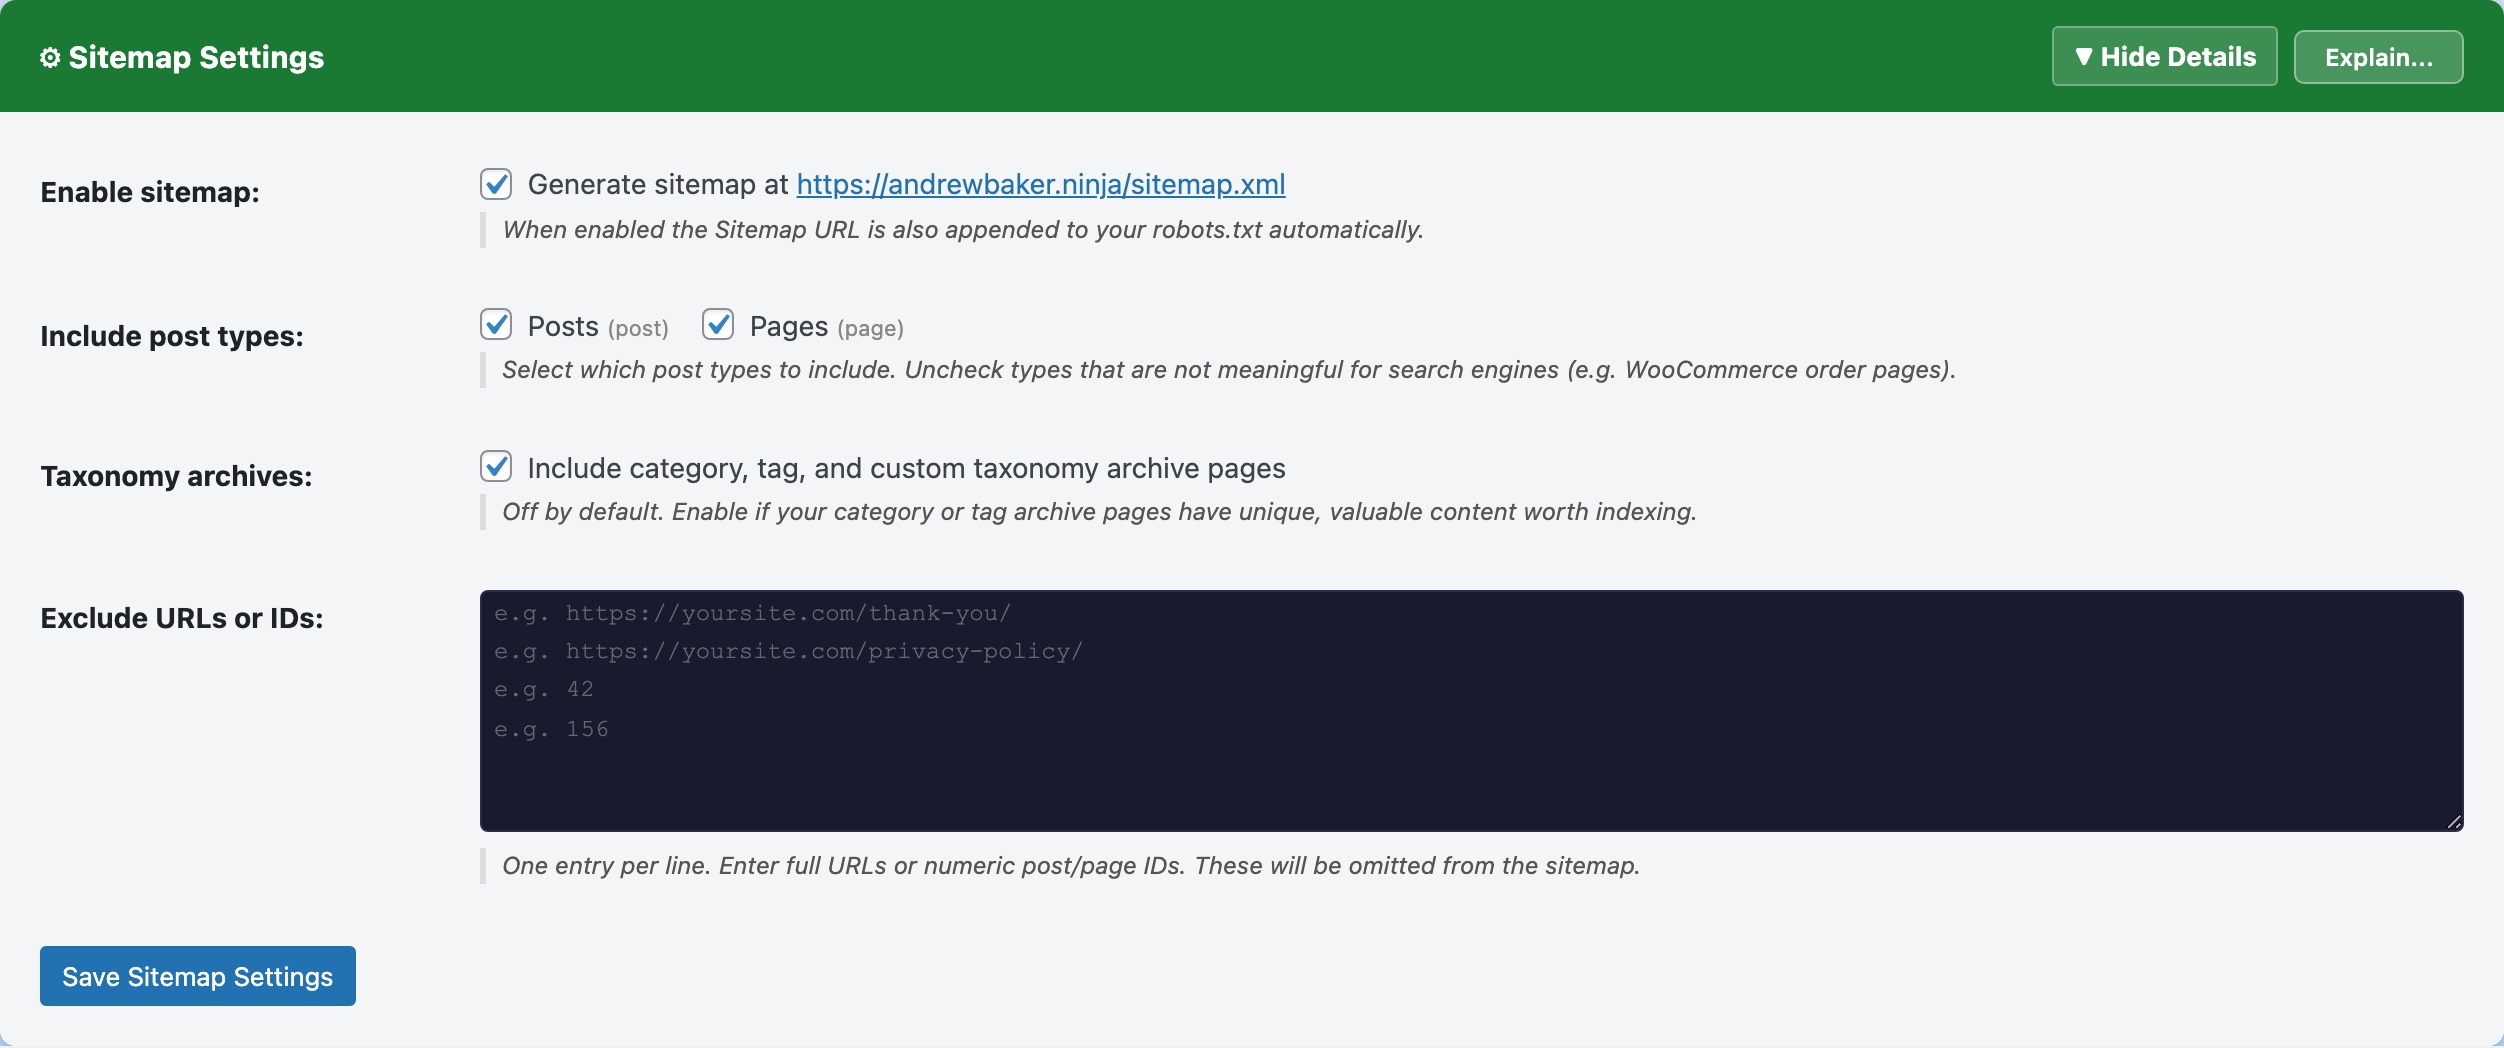Click the gear icon beside Sitemap Settings
The image size is (2504, 1048).
[49, 57]
